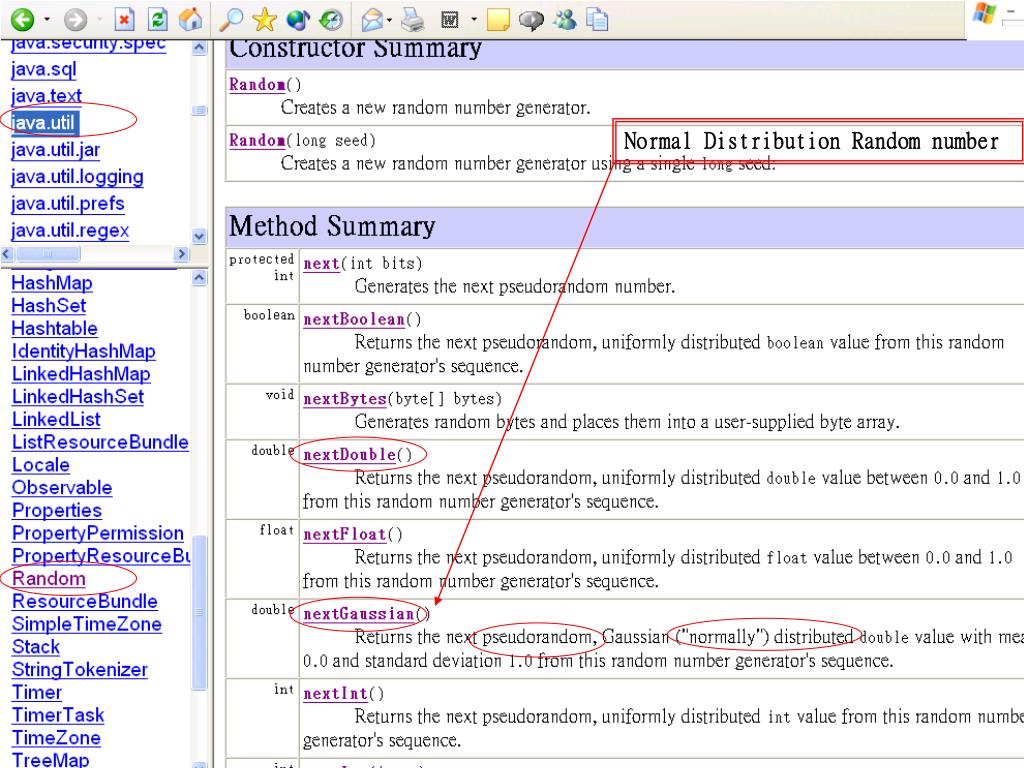Edit the page with the Word icon
The height and width of the screenshot is (768, 1024).
[450, 20]
